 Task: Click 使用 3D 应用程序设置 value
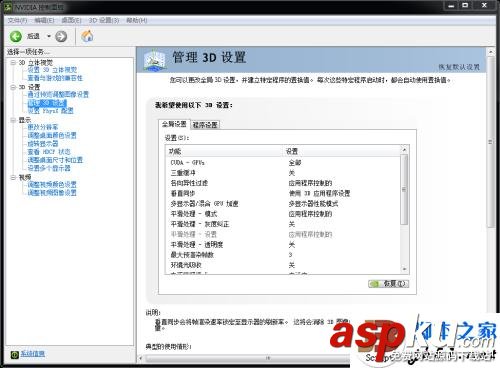click(319, 194)
